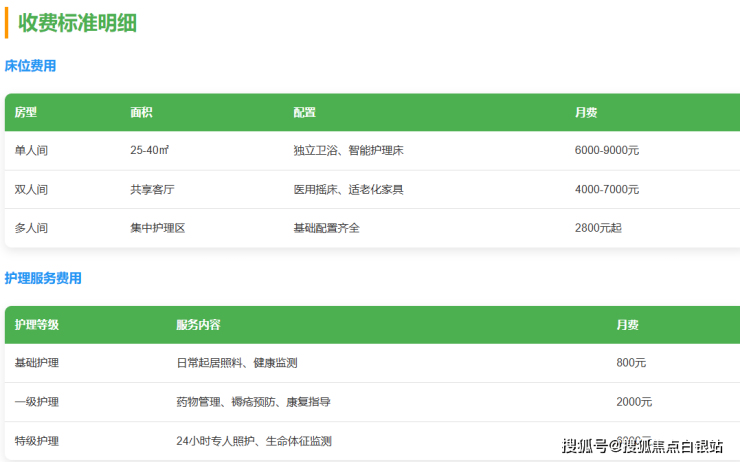Select the 2800元起 price cell
Viewport: 740px width, 462px height.
click(598, 228)
